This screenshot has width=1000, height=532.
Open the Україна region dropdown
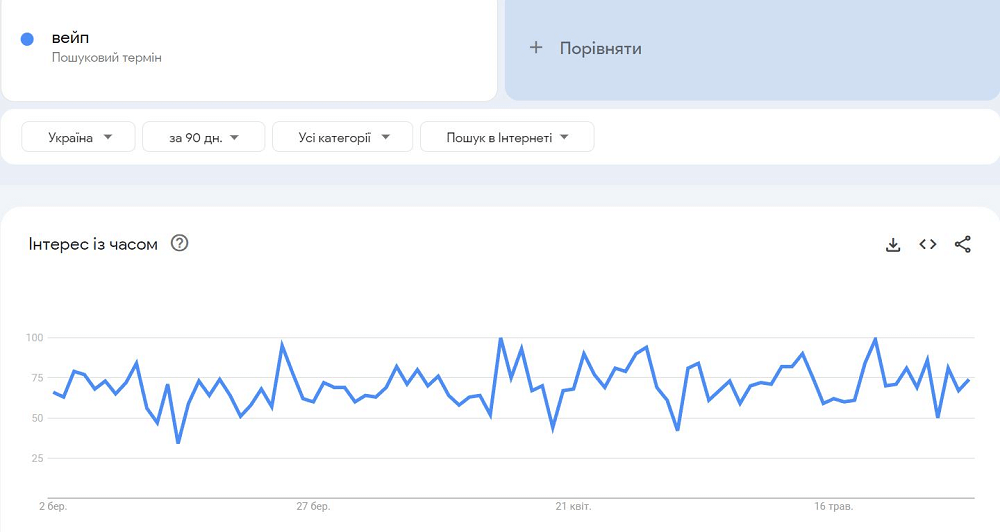pos(79,137)
